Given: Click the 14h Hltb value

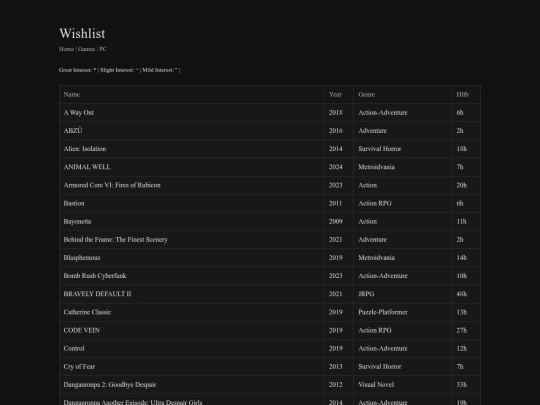Looking at the screenshot, I should [461, 258].
